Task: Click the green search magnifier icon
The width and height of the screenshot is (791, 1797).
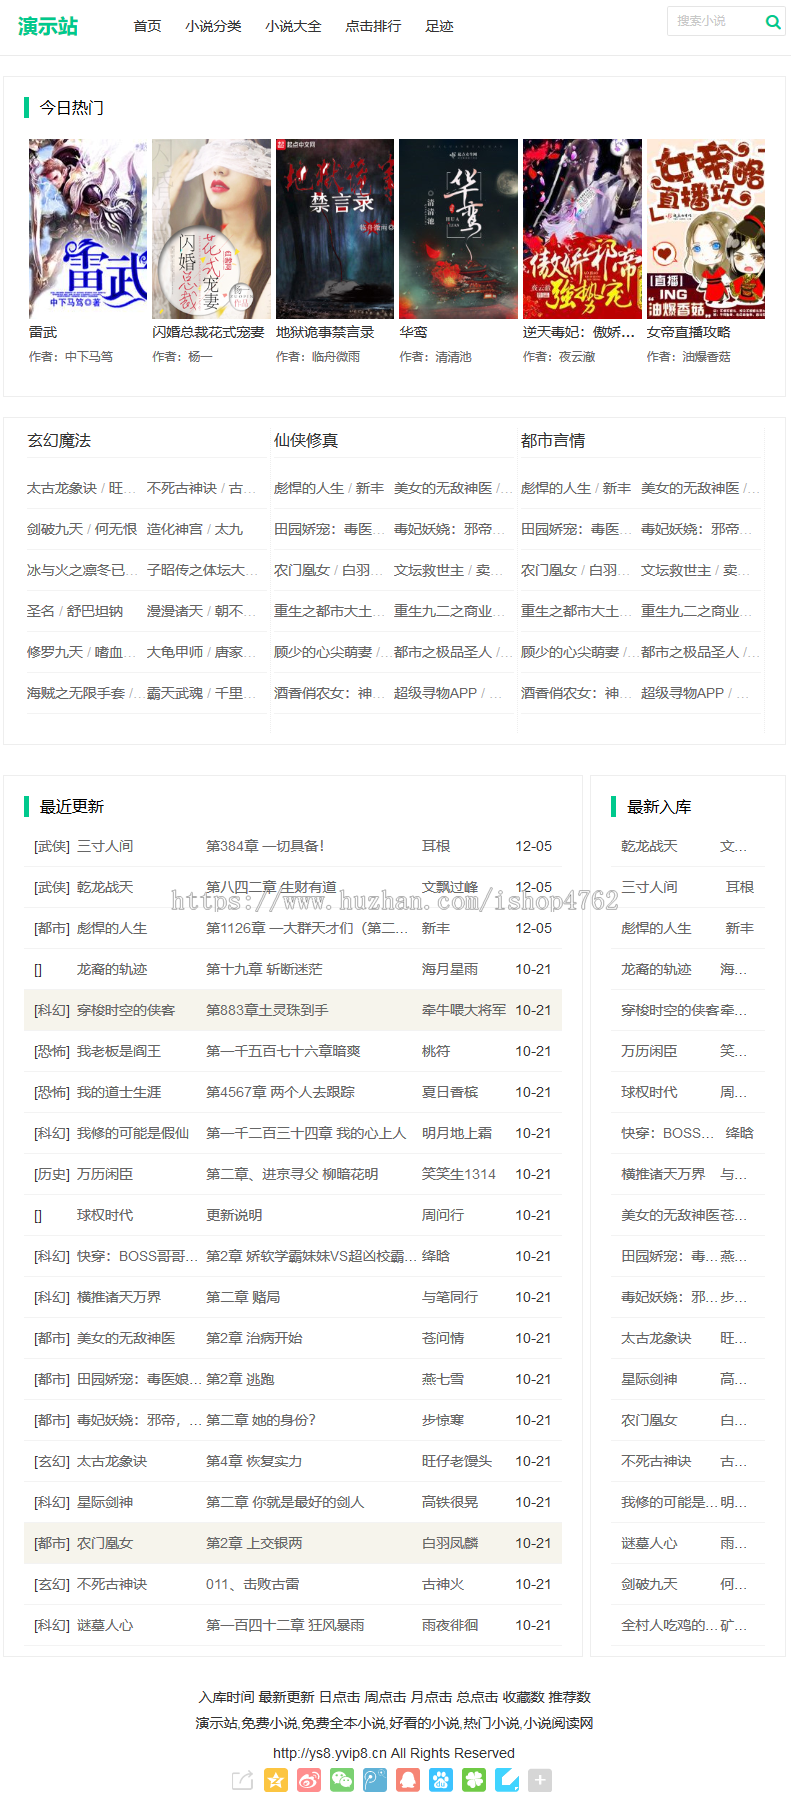Action: coord(772,22)
